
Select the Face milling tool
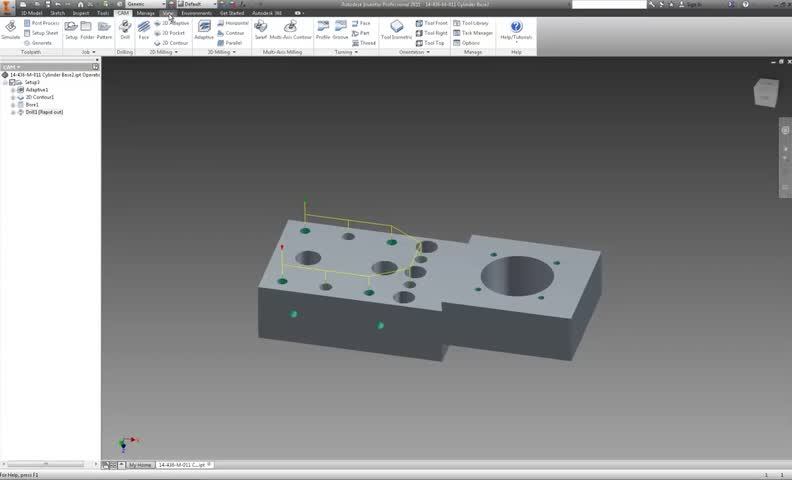[144, 30]
